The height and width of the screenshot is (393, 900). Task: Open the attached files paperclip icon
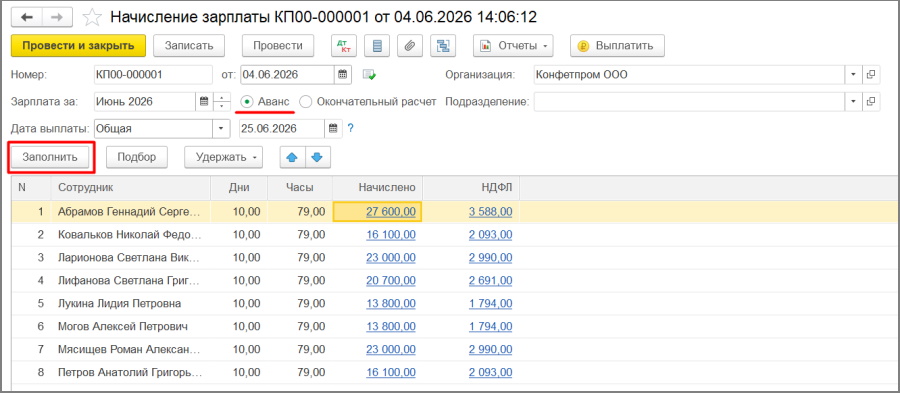click(x=409, y=46)
